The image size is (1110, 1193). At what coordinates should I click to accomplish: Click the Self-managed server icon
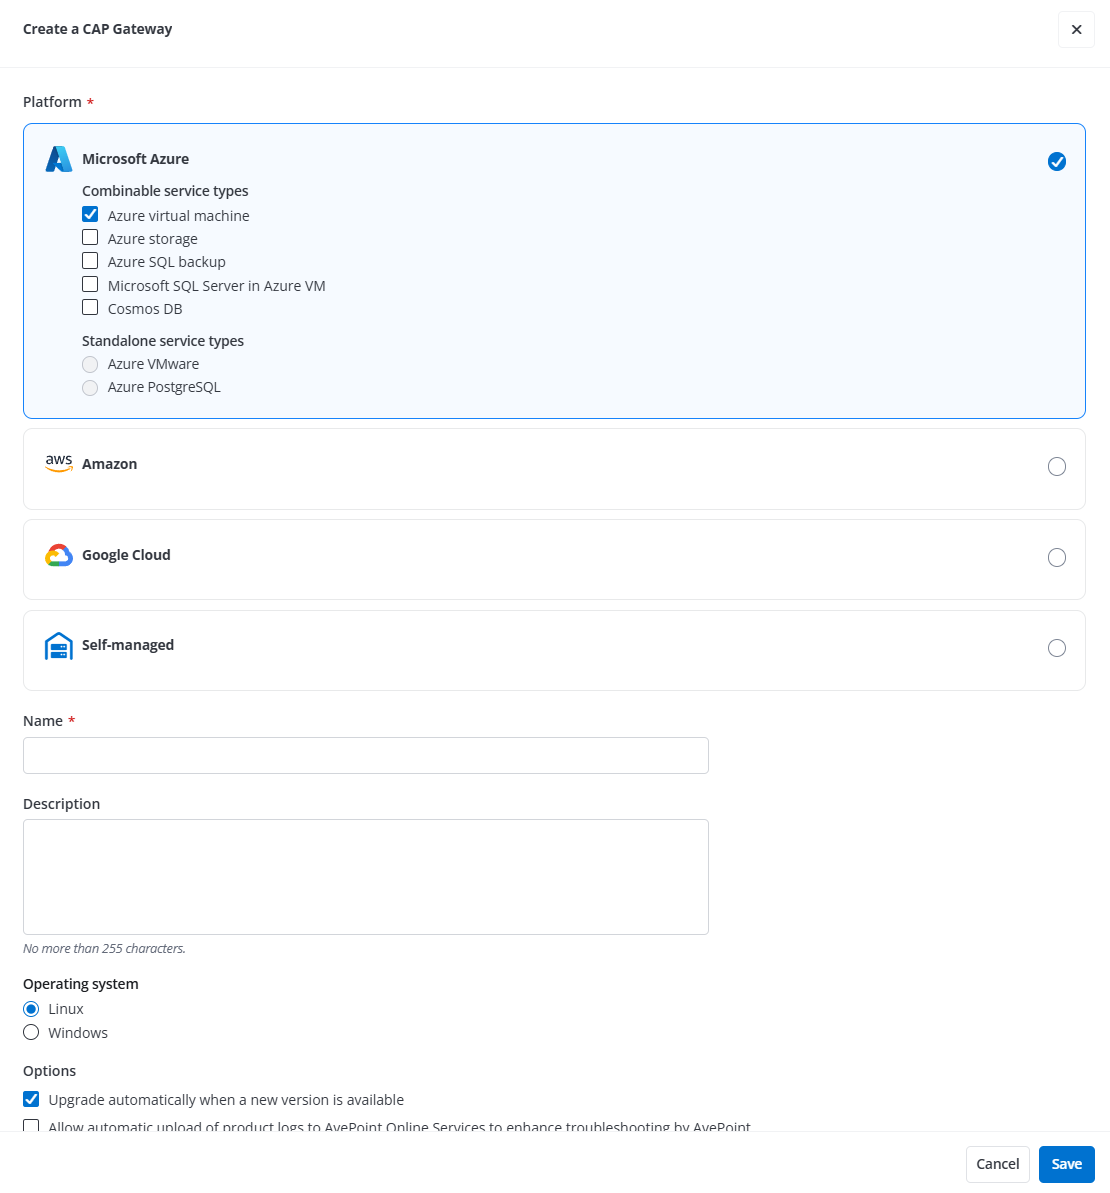pyautogui.click(x=59, y=646)
